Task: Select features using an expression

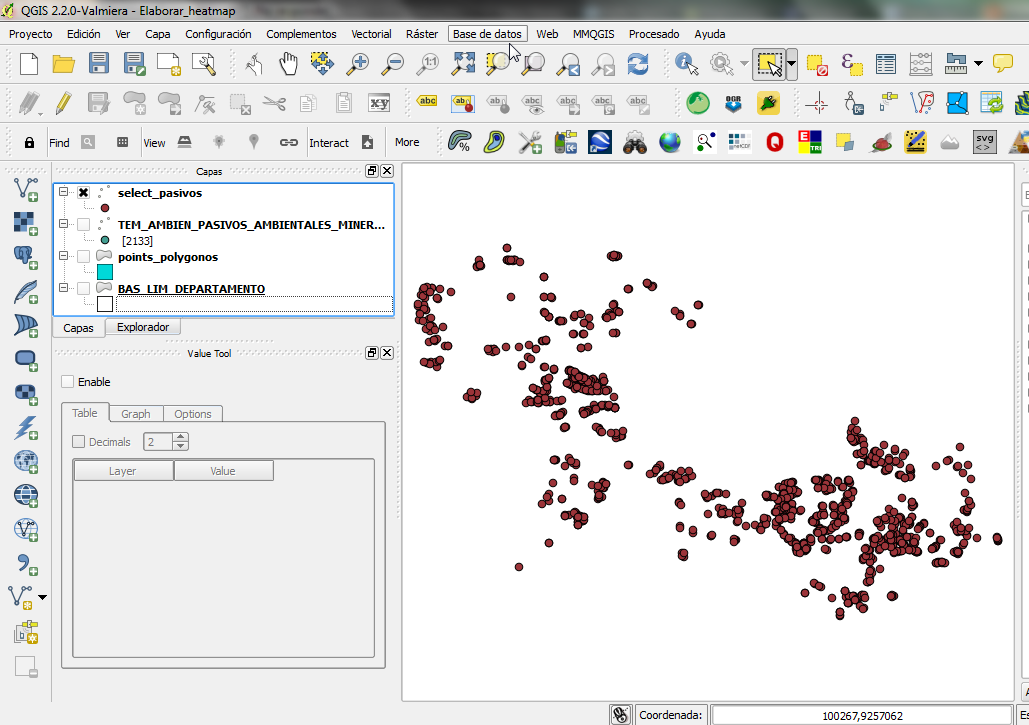Action: pos(851,64)
